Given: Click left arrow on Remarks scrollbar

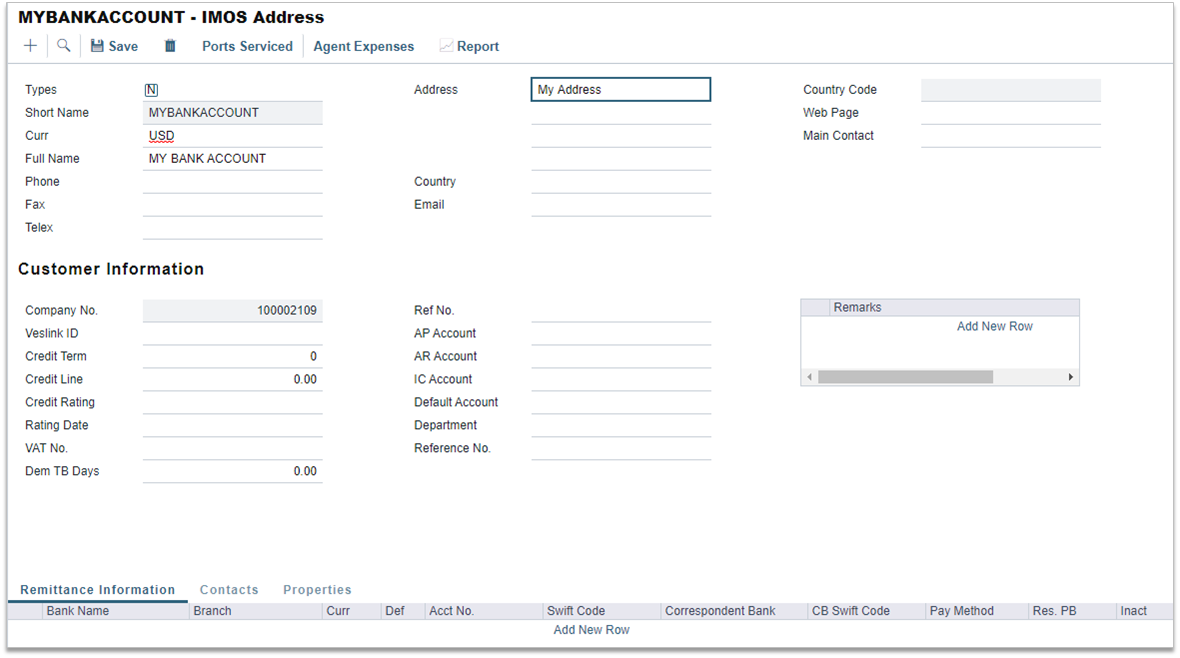Looking at the screenshot, I should [x=809, y=377].
